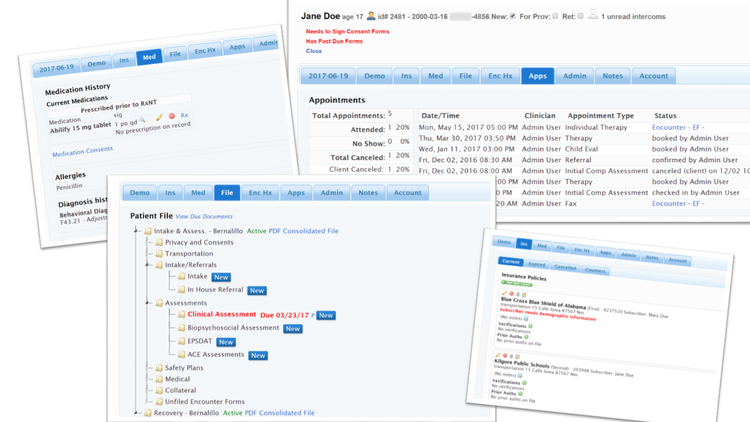The width and height of the screenshot is (750, 422).
Task: Click the Safety Plans folder icon
Action: [x=158, y=368]
